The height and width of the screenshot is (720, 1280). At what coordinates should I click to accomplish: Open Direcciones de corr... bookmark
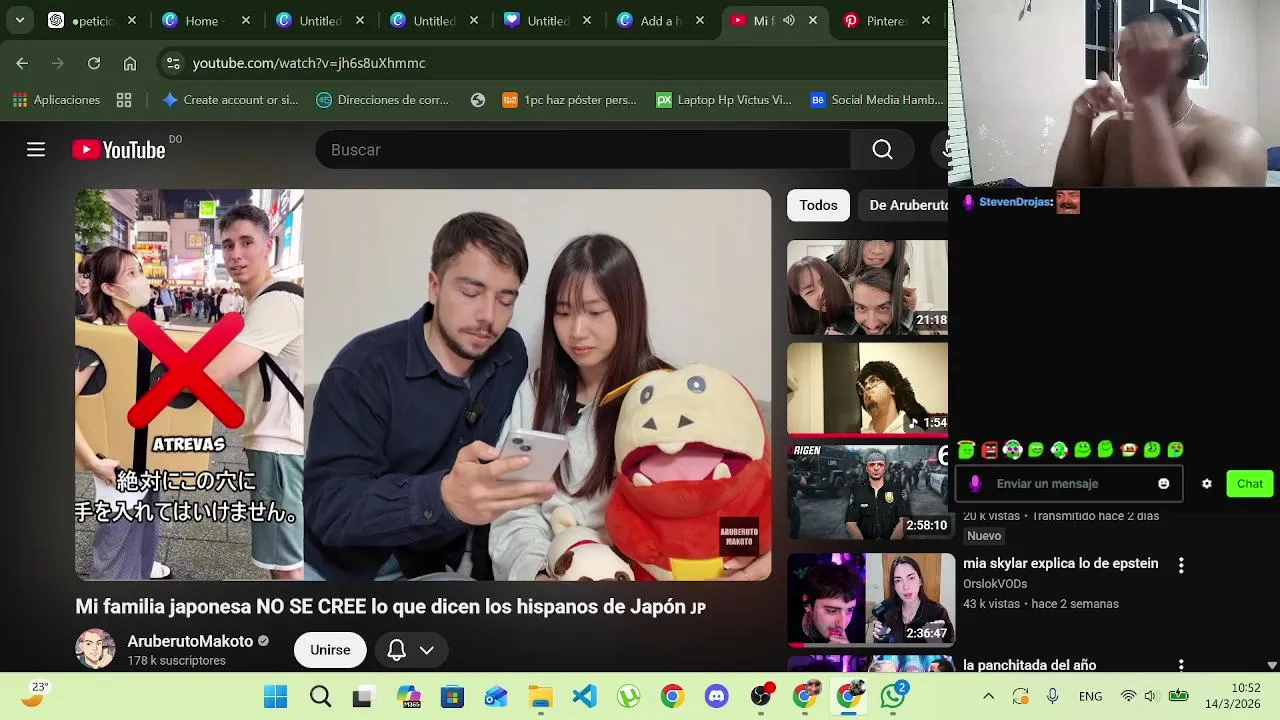[x=382, y=100]
